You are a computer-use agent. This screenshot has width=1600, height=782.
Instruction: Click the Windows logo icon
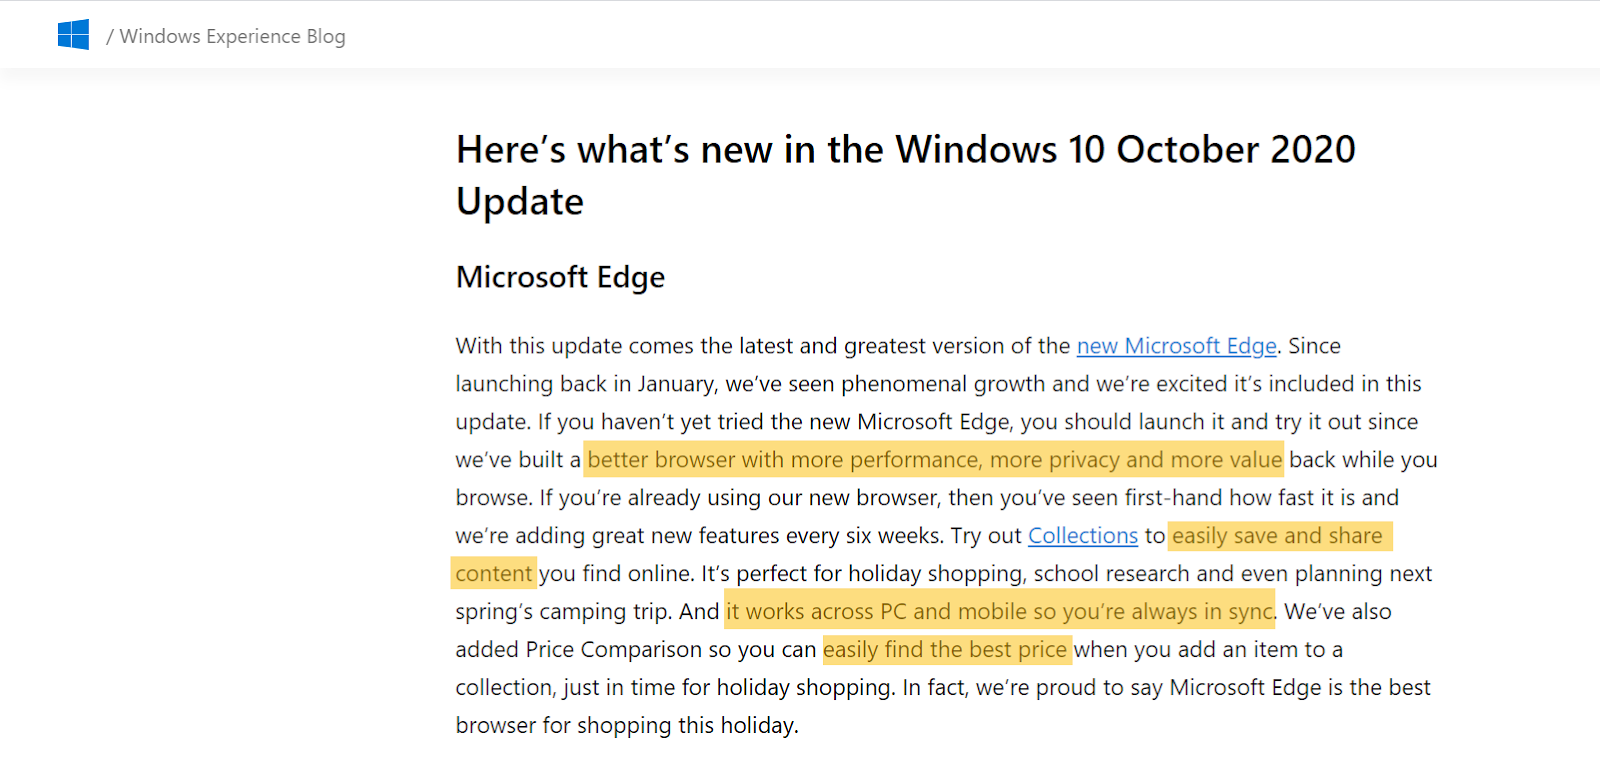click(73, 35)
